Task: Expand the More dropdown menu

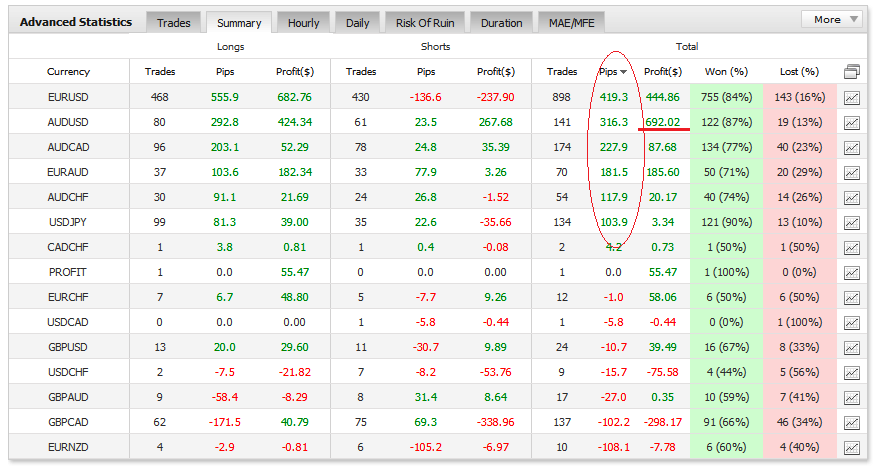Action: 833,20
